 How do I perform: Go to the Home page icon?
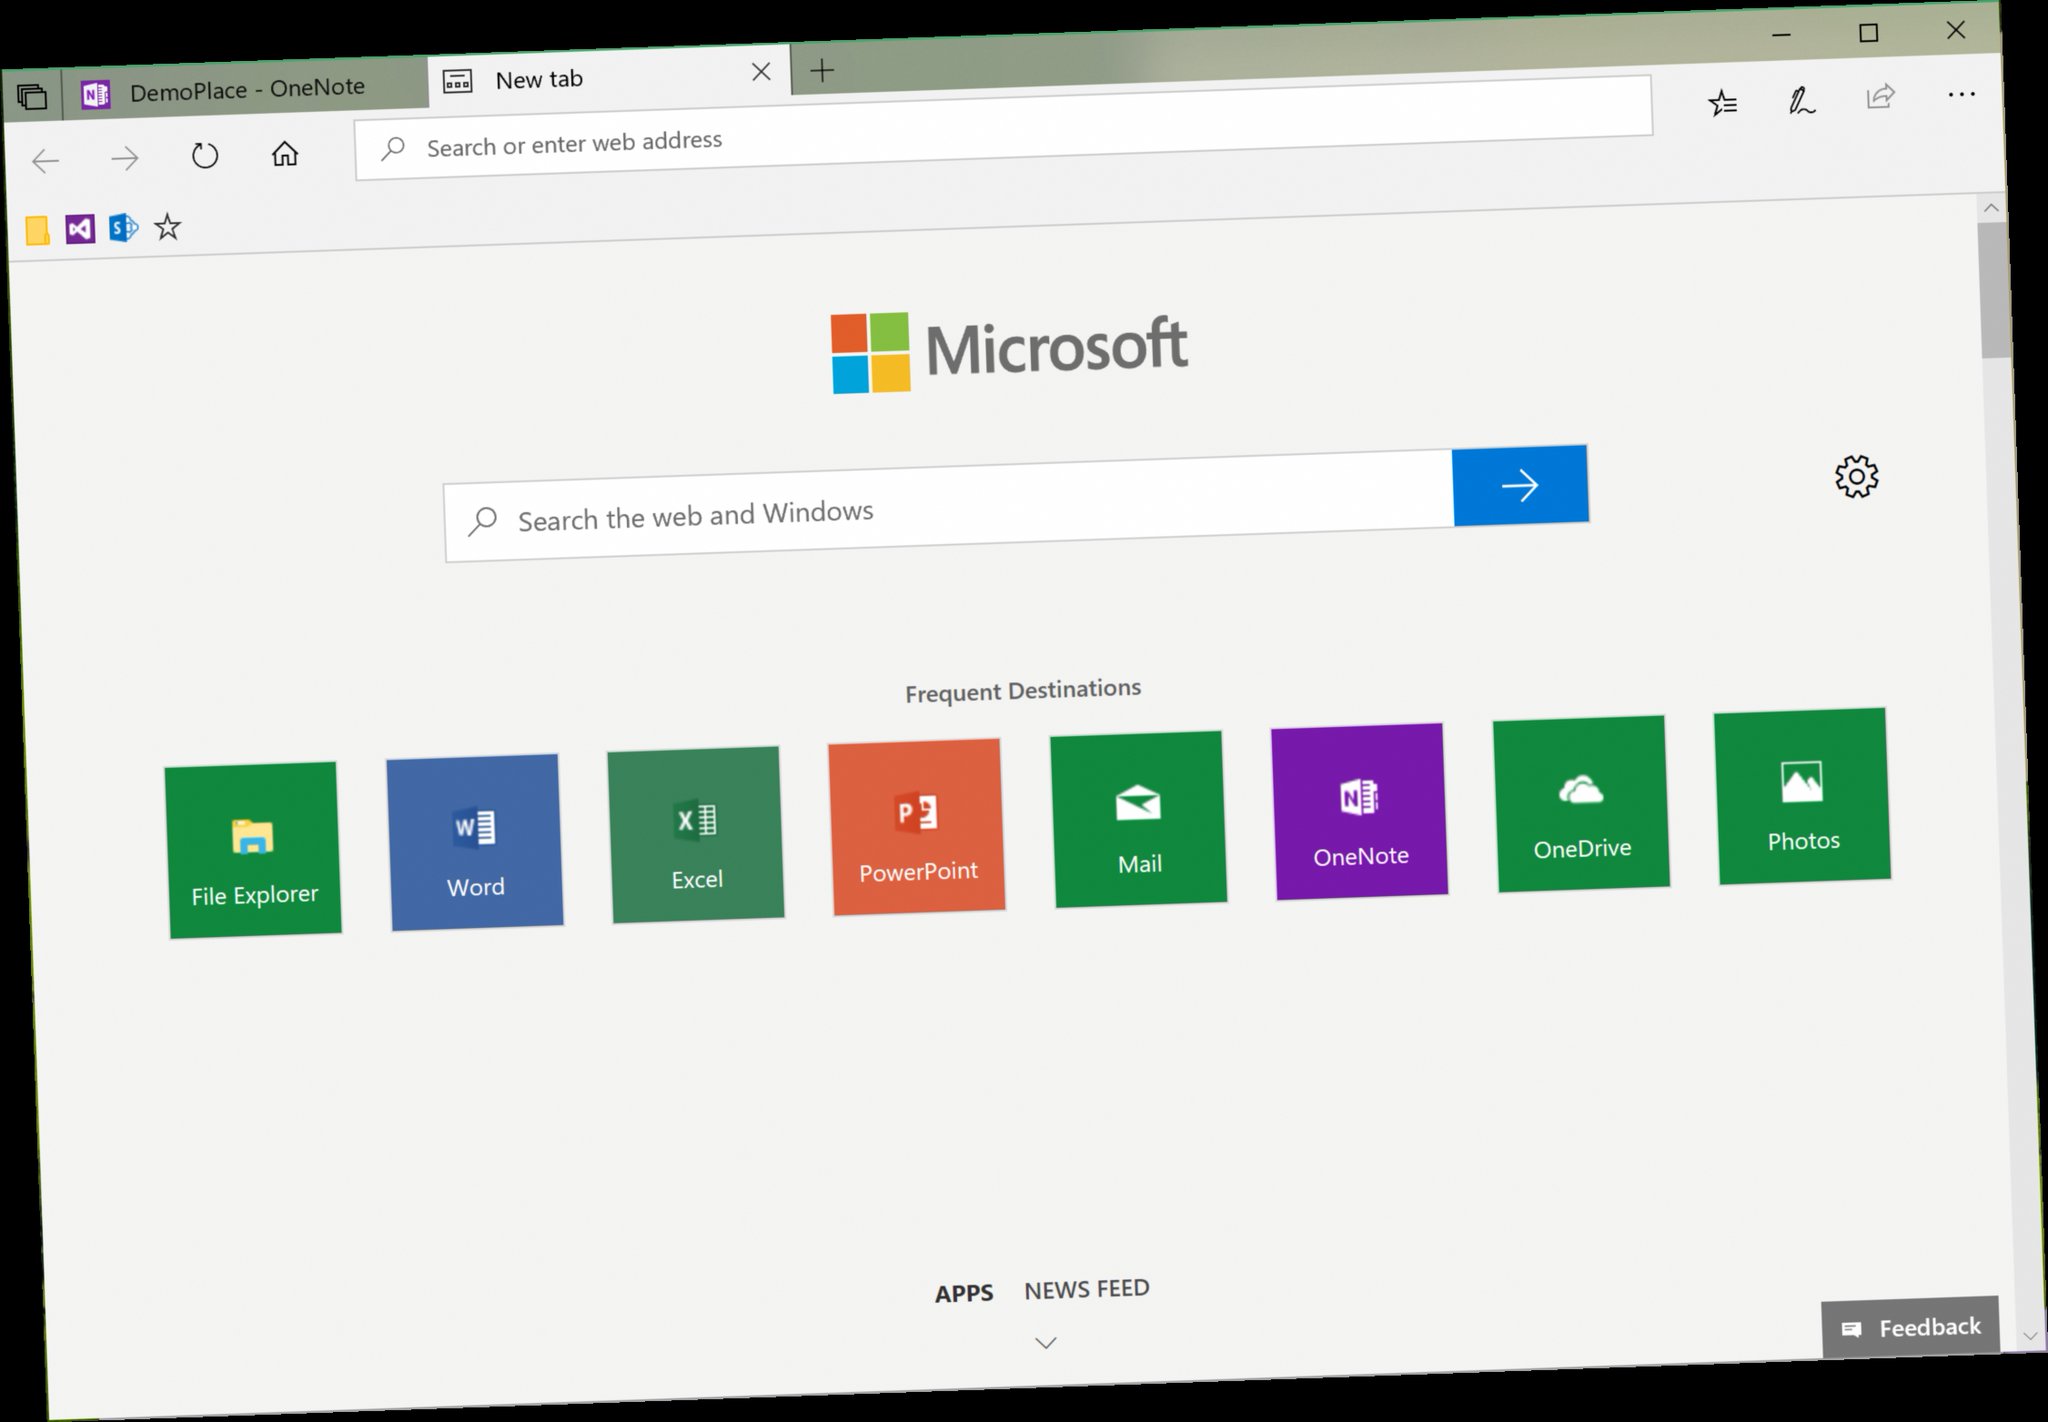(x=285, y=154)
